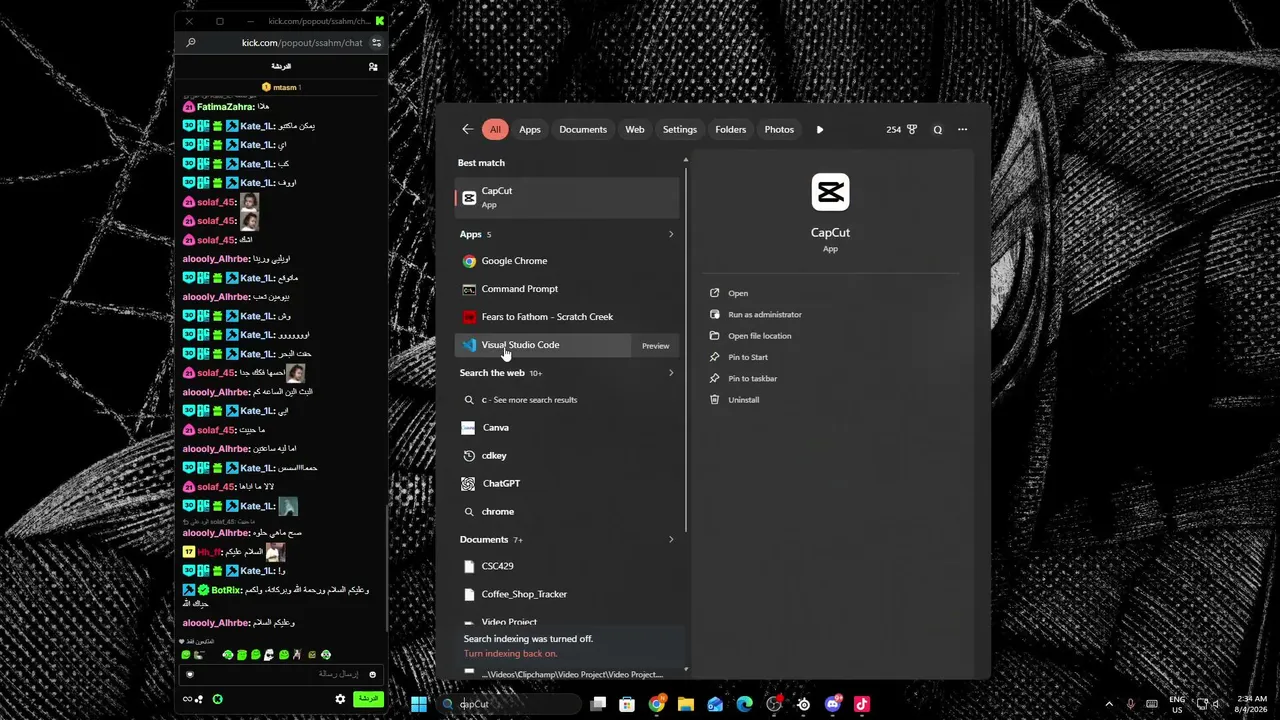Expand the Documents results section
Viewport: 1280px width, 720px height.
(x=671, y=540)
